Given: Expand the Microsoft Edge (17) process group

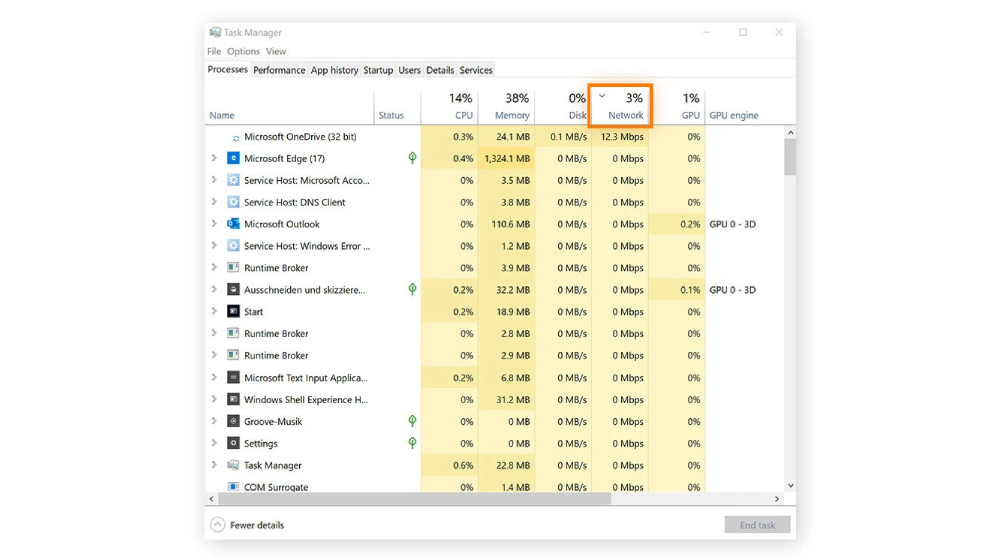Looking at the screenshot, I should pyautogui.click(x=214, y=158).
